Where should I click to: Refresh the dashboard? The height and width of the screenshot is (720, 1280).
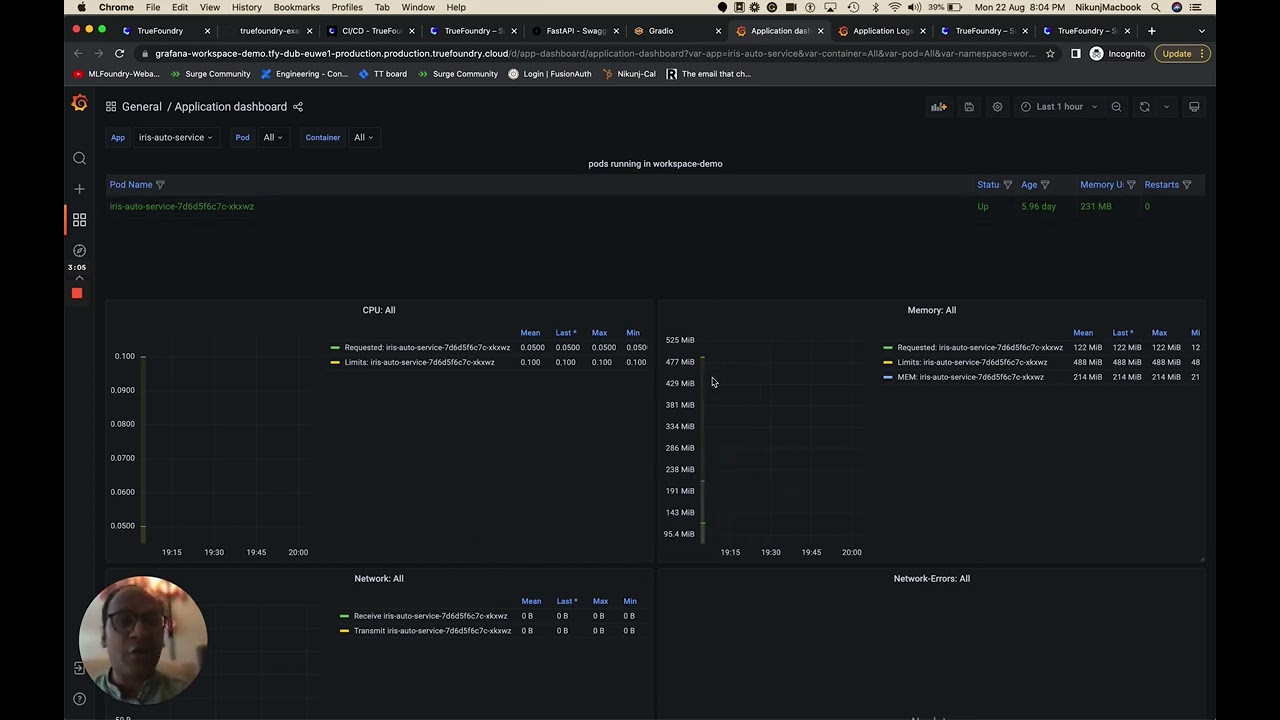pyautogui.click(x=1145, y=107)
